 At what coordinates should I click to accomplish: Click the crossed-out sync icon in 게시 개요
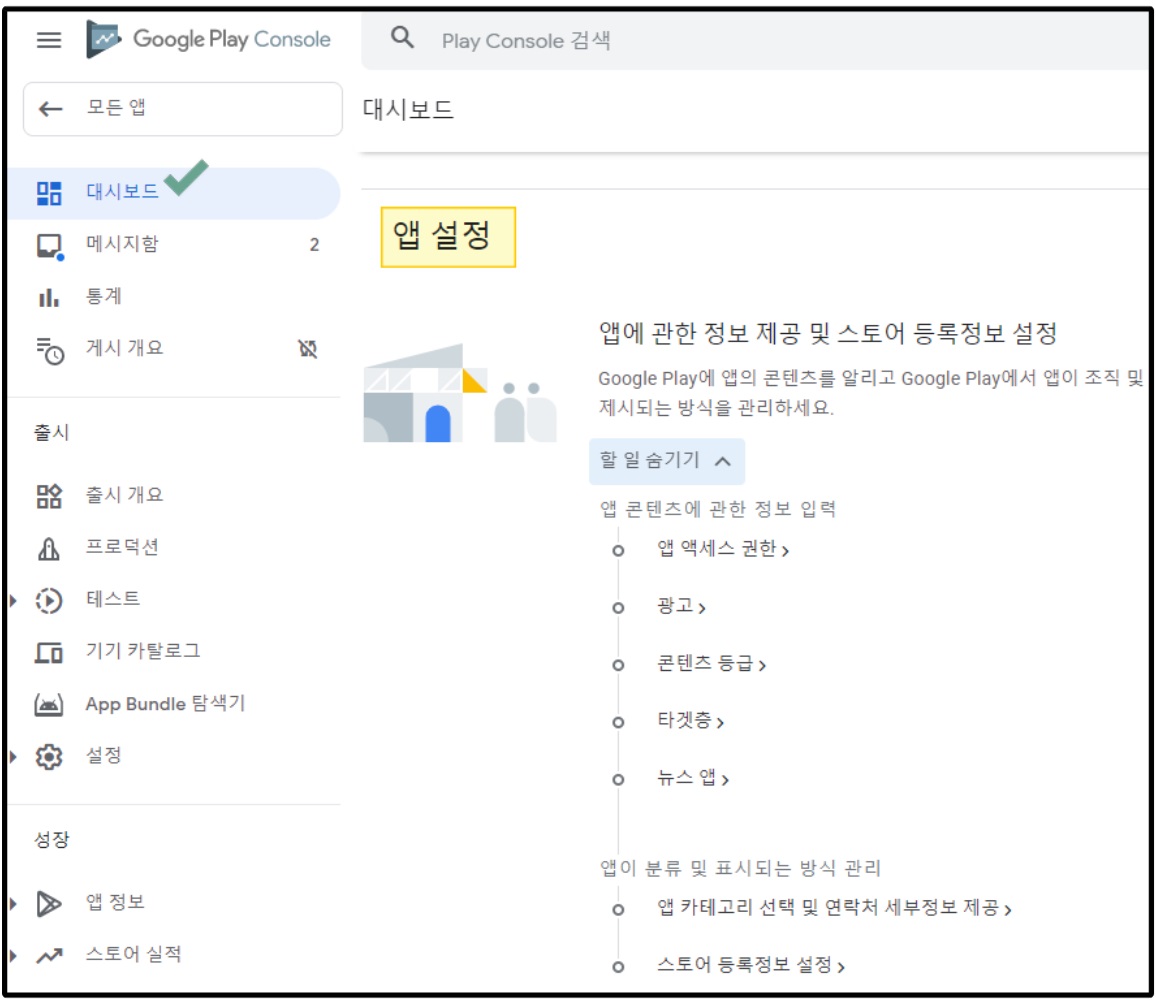[x=307, y=349]
